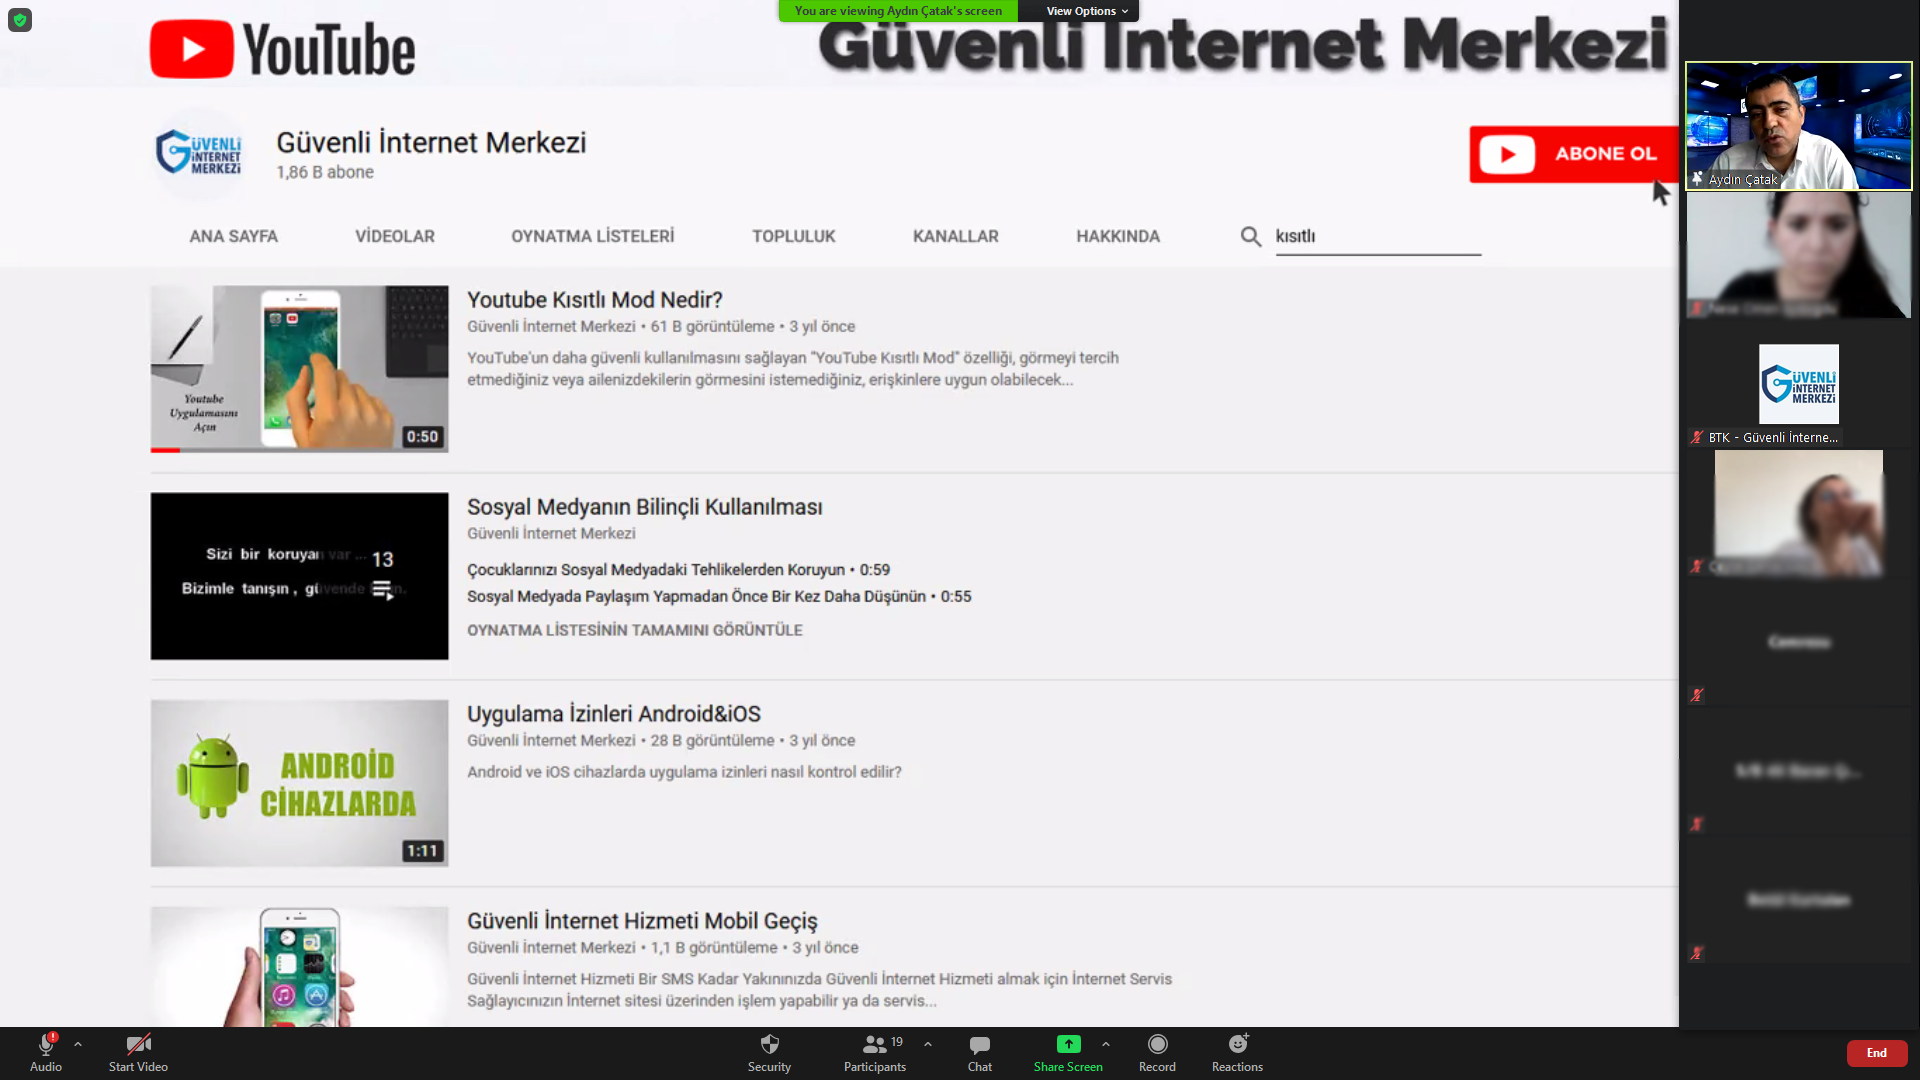
Task: Select Aydın Çatak's video tile
Action: tap(1798, 126)
